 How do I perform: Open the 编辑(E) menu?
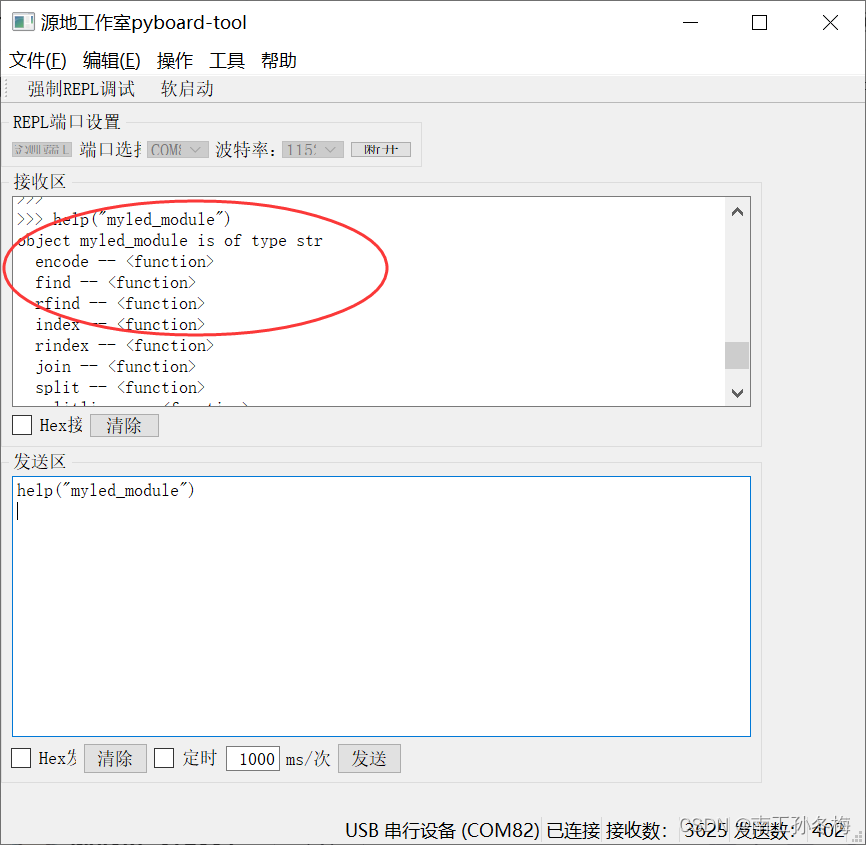(x=112, y=60)
